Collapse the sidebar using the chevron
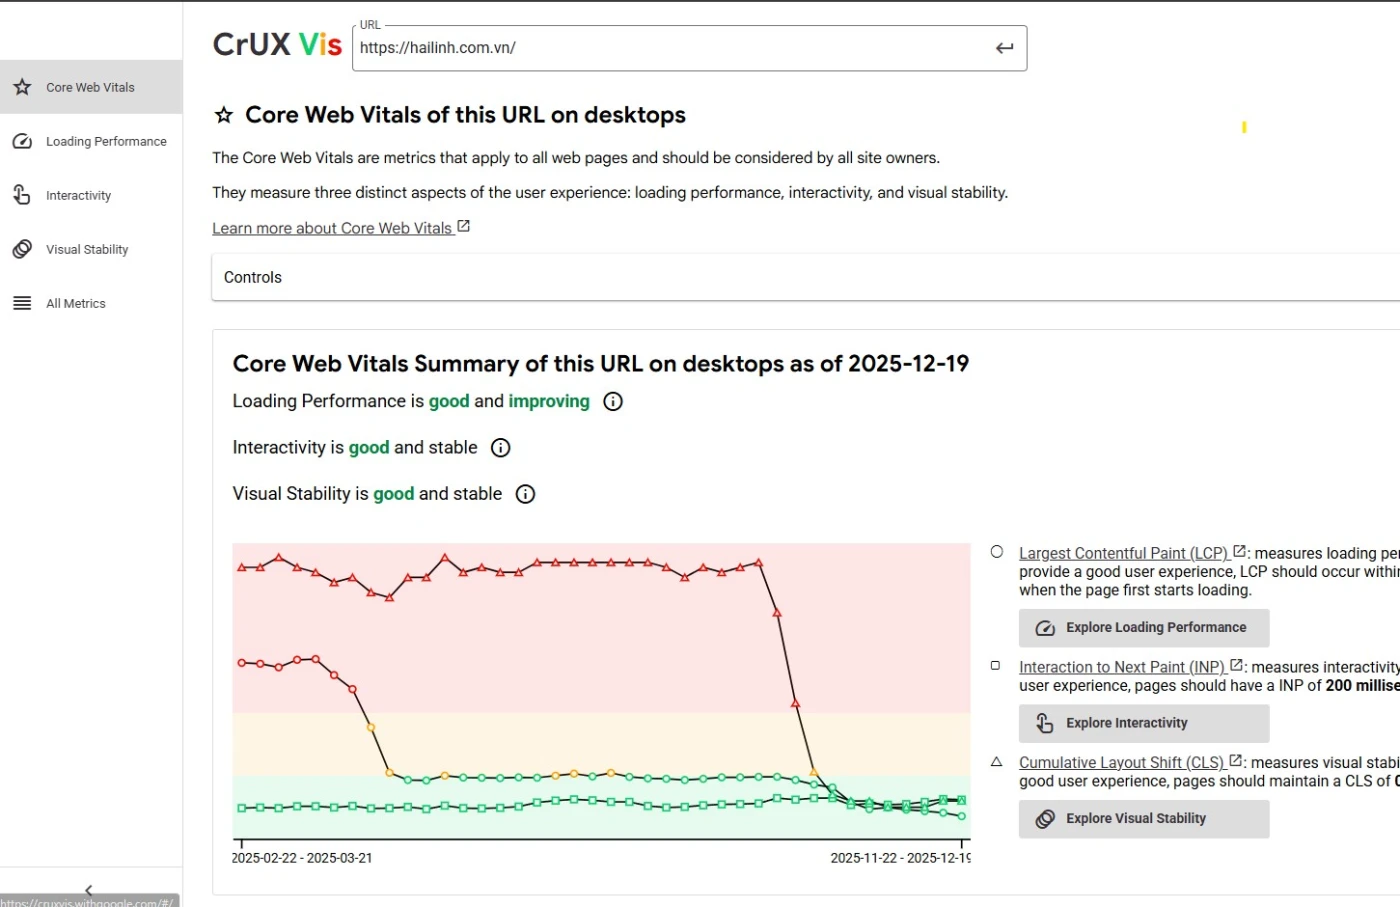The image size is (1400, 907). coord(89,889)
